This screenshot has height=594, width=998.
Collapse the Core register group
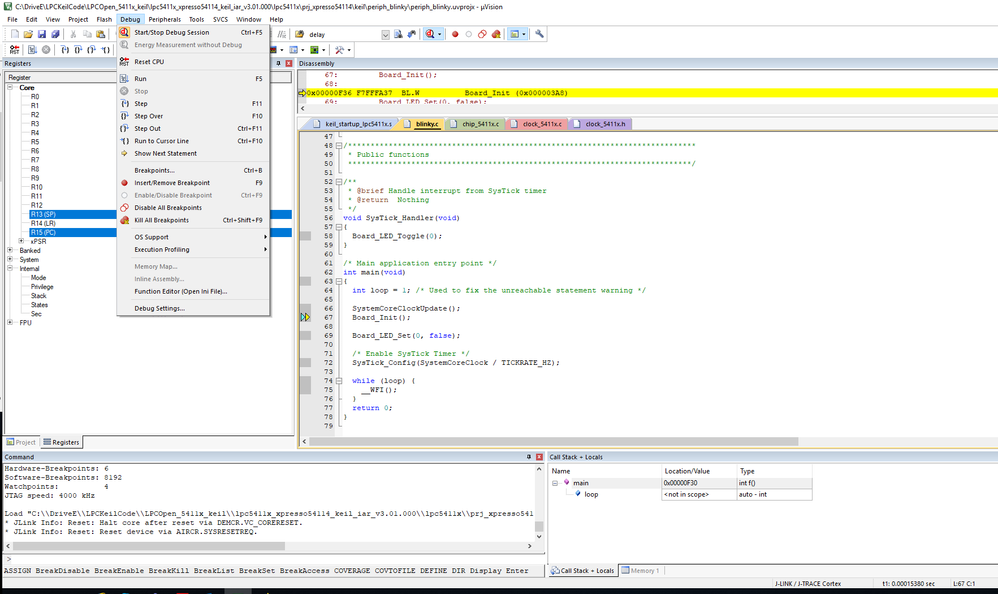pos(11,88)
